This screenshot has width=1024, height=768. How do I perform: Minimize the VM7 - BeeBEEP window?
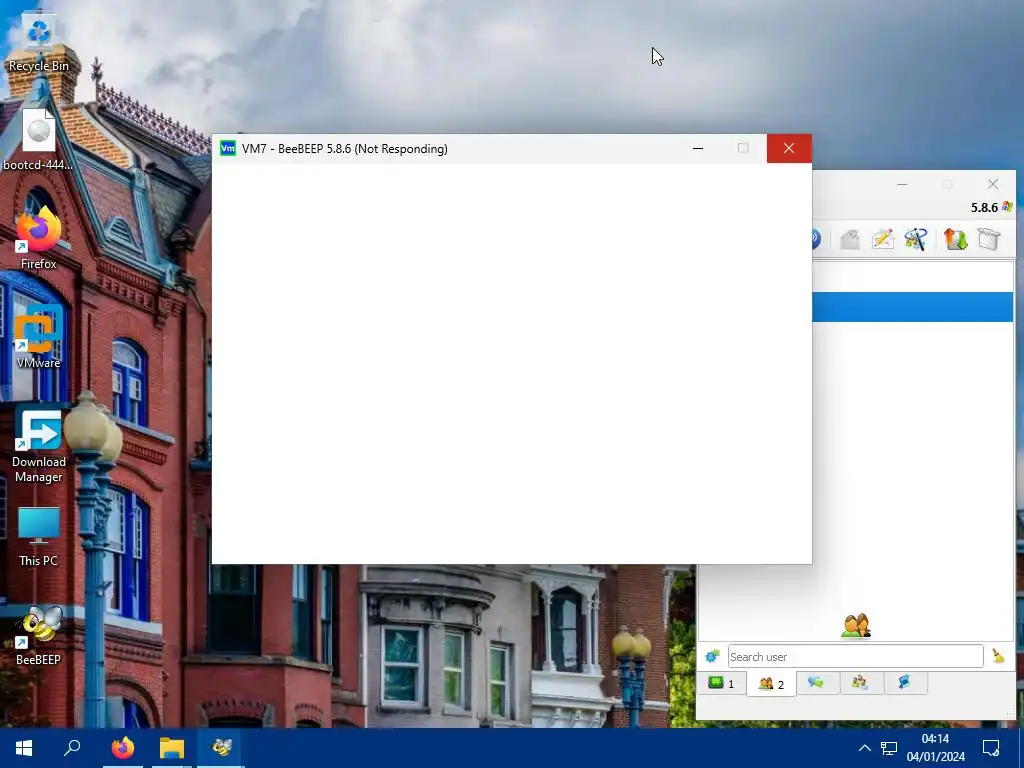(697, 148)
